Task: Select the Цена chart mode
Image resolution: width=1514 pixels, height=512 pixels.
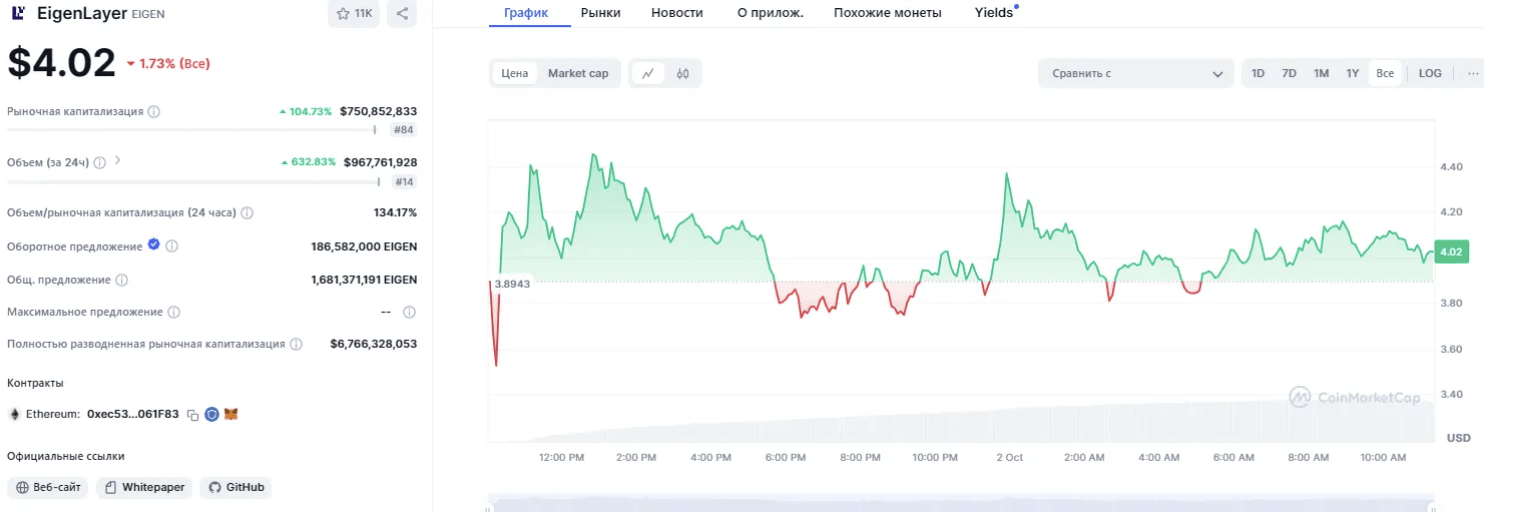Action: coord(515,73)
